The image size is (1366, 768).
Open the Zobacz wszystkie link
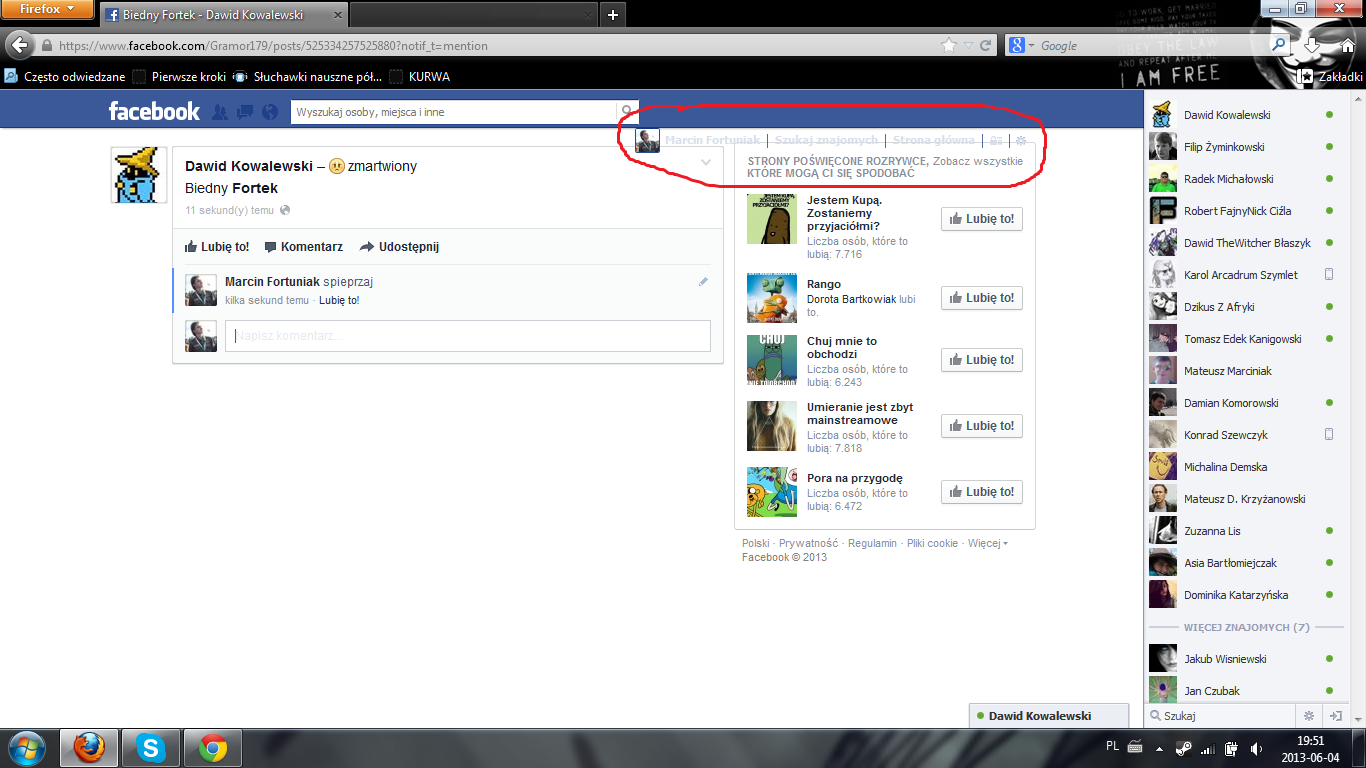tap(978, 161)
